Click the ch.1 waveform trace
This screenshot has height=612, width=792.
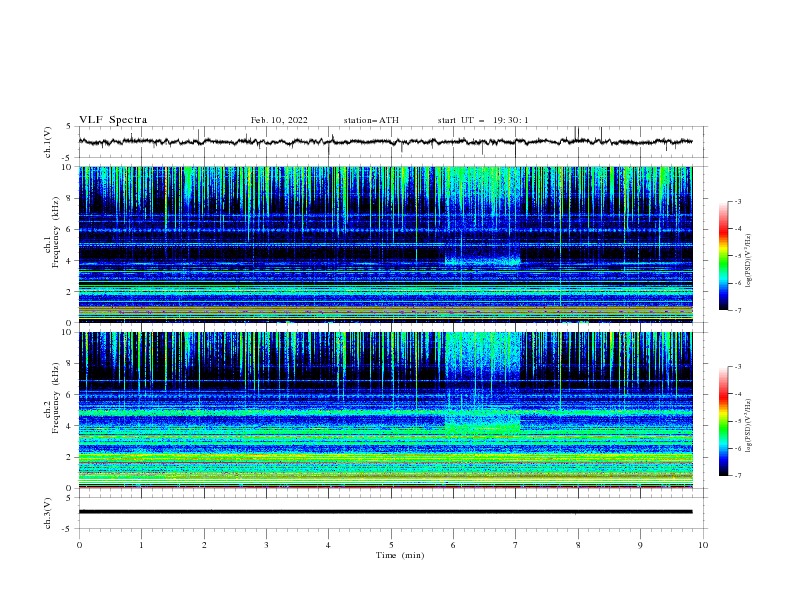click(385, 142)
